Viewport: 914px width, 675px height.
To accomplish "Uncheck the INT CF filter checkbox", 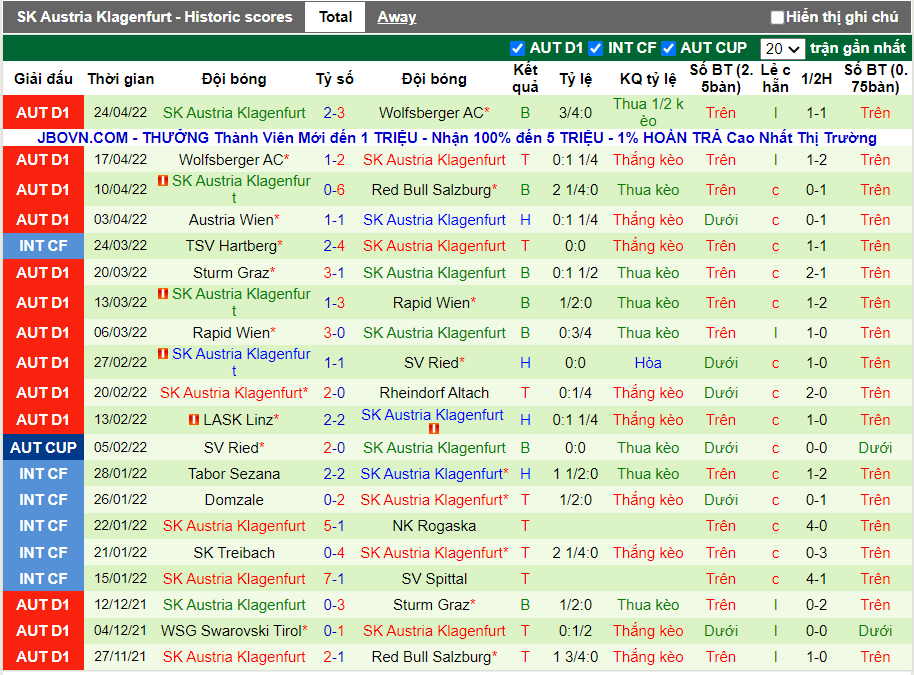I will 595,48.
